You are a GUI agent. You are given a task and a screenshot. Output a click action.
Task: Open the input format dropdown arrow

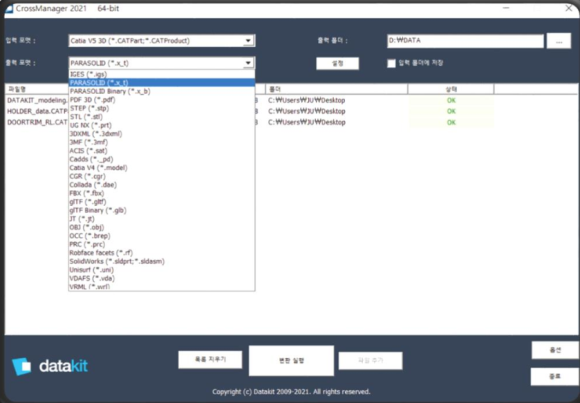248,41
